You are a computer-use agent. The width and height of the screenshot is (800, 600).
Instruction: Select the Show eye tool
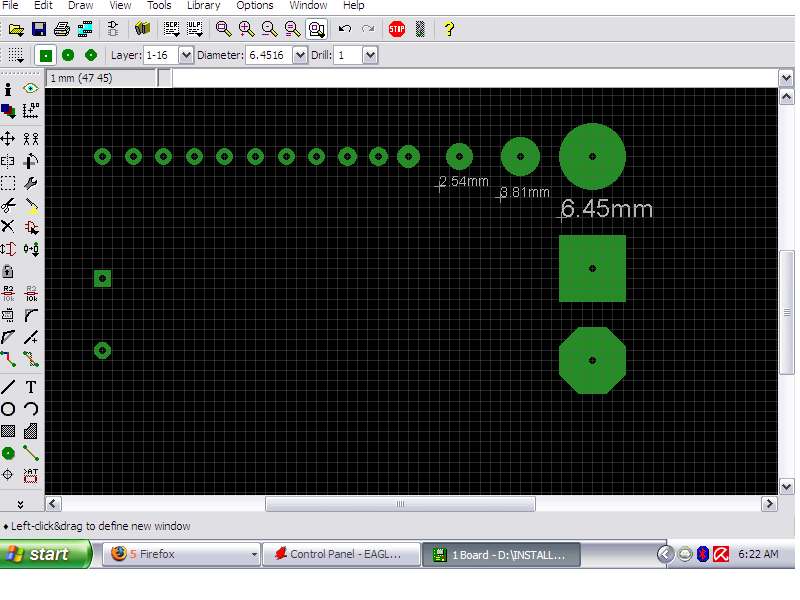(x=31, y=89)
